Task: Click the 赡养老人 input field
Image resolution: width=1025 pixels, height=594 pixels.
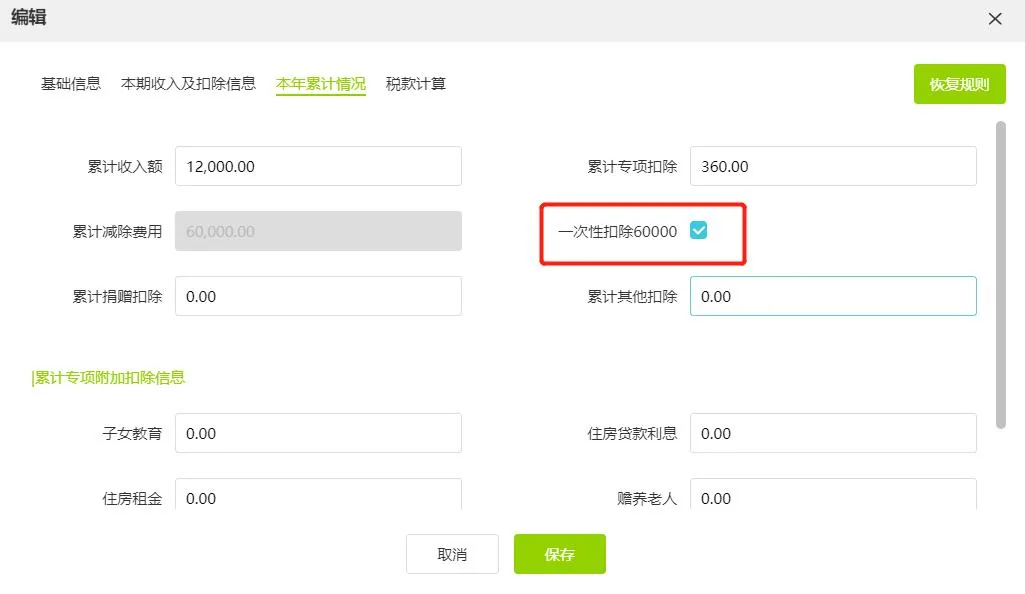Action: (833, 494)
